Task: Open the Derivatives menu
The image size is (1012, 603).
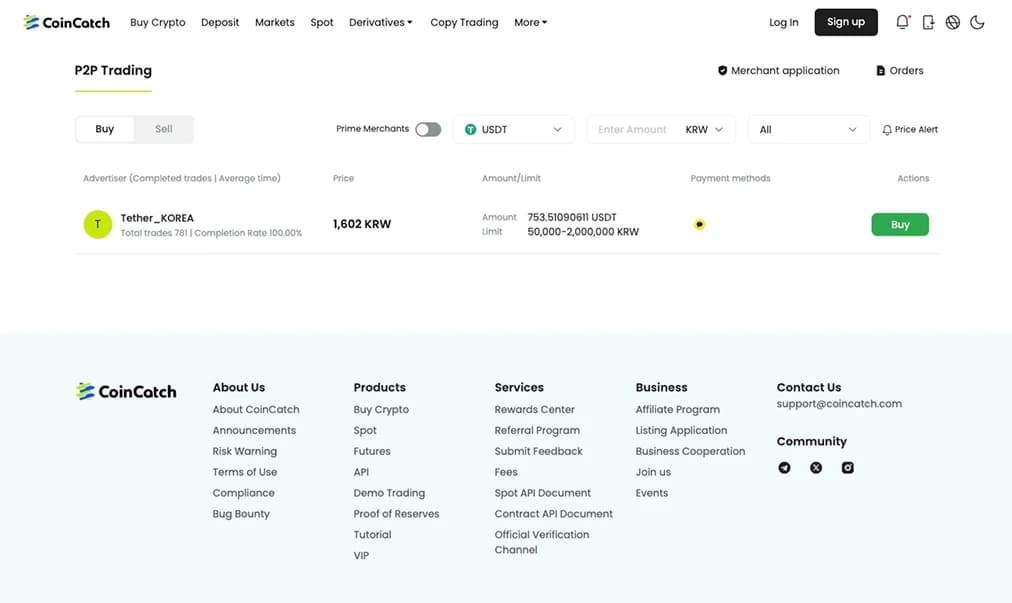Action: coord(380,22)
